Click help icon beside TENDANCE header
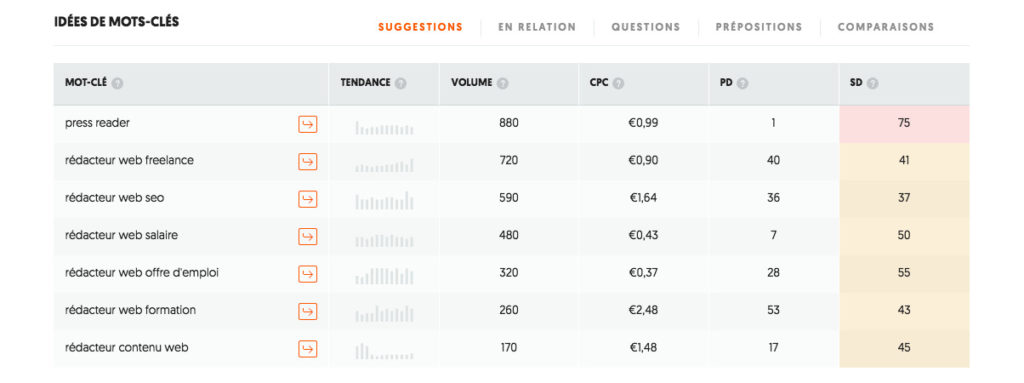The height and width of the screenshot is (383, 1024). pyautogui.click(x=400, y=84)
